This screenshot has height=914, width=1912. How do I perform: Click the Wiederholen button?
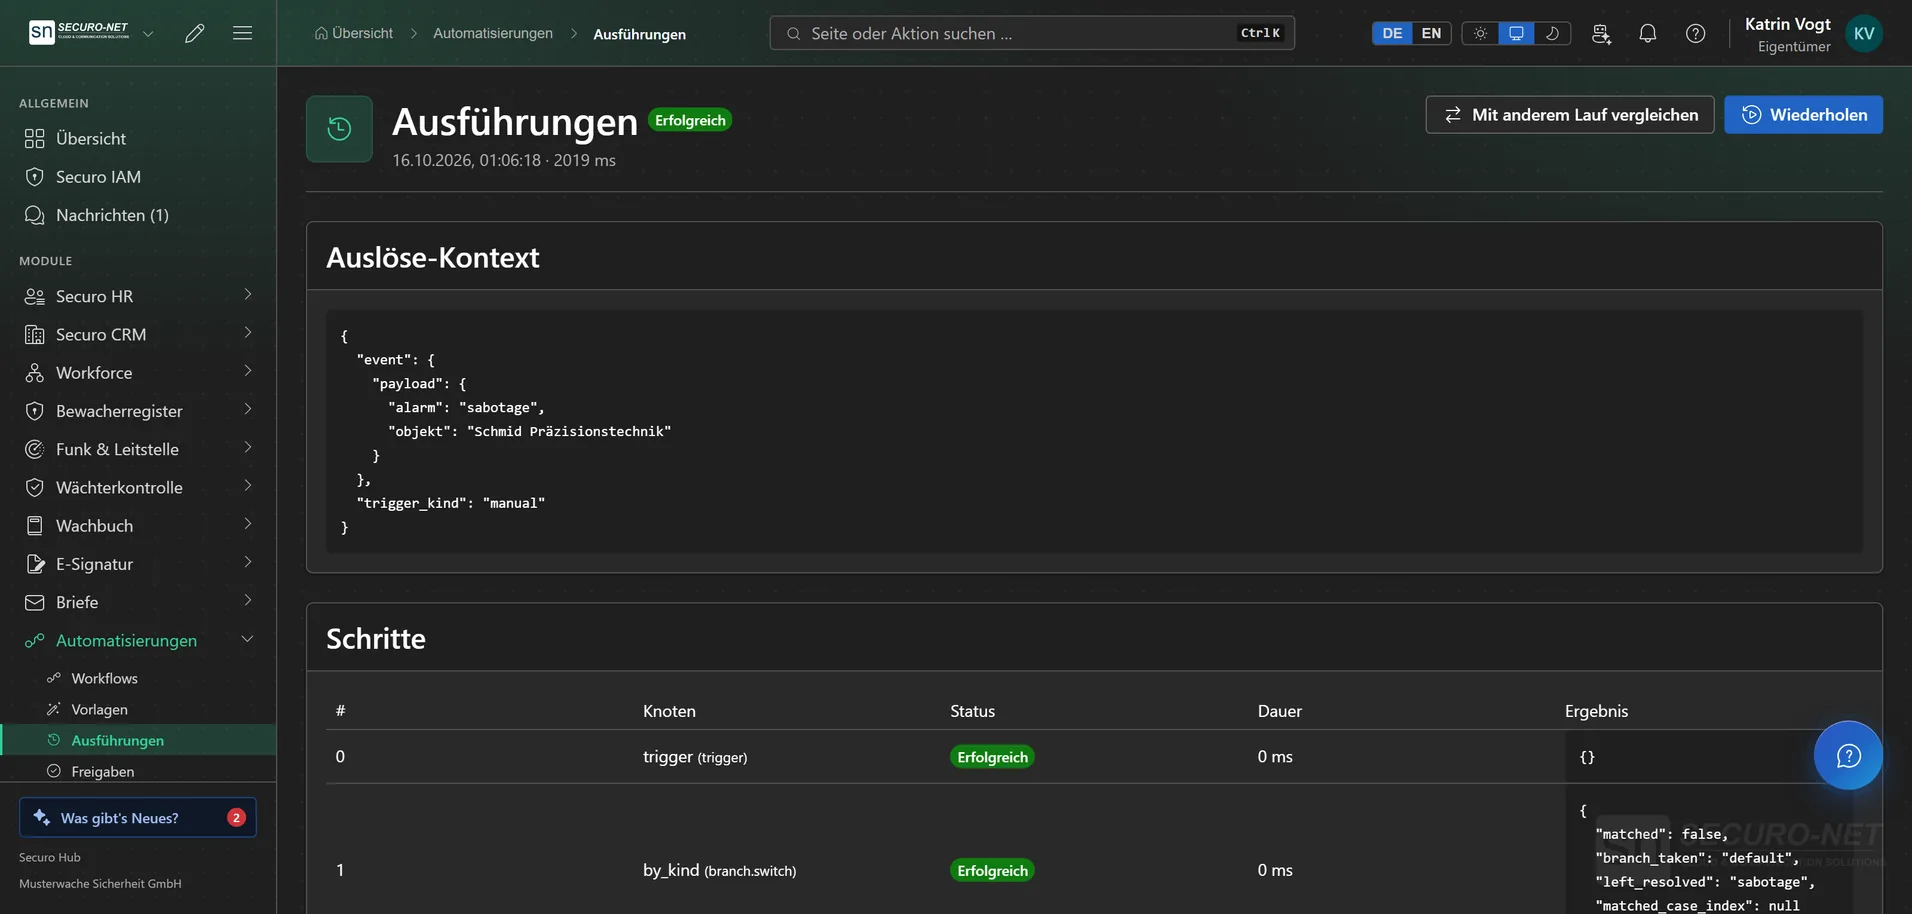1804,115
